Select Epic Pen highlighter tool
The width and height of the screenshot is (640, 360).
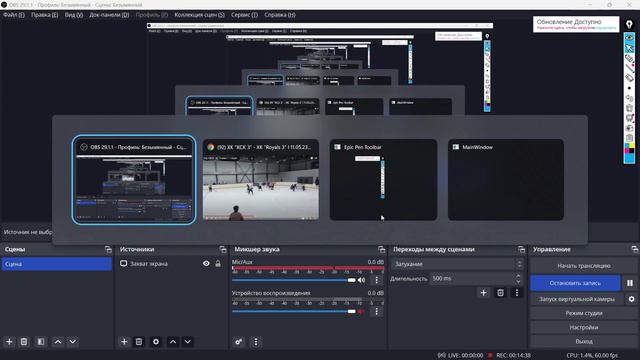coord(629,68)
